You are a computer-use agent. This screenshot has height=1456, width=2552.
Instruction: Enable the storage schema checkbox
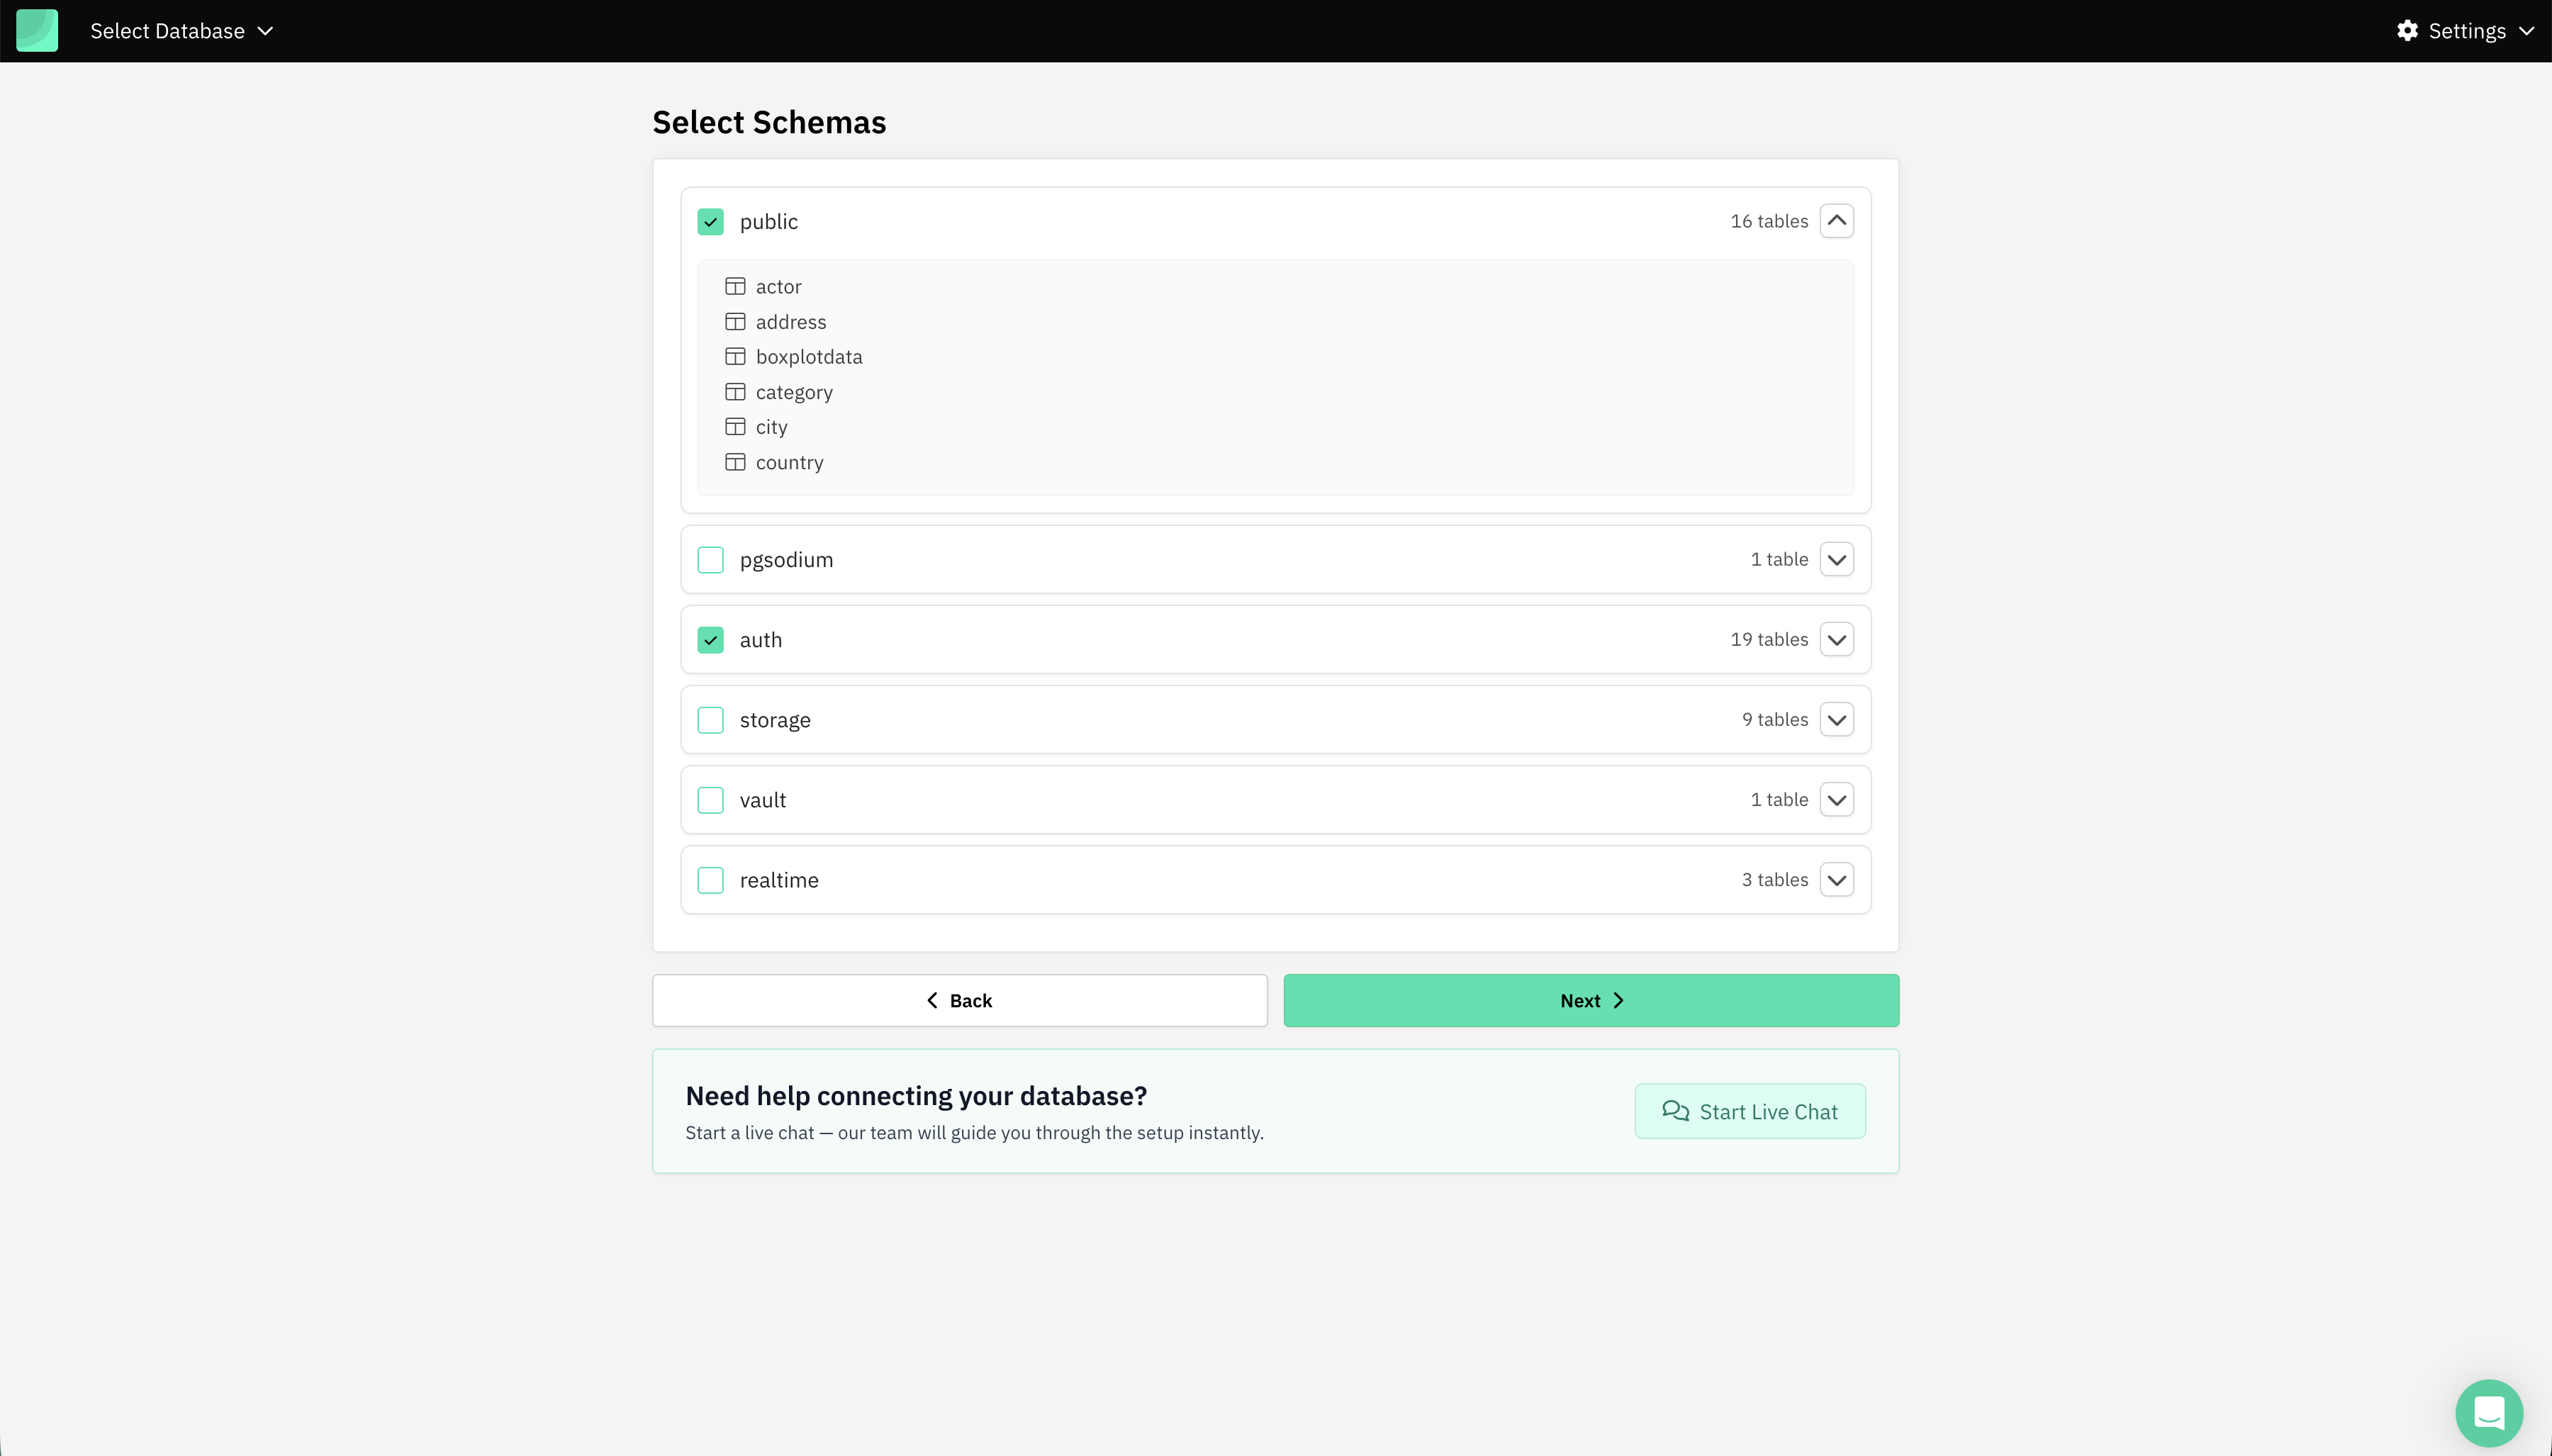(x=711, y=719)
